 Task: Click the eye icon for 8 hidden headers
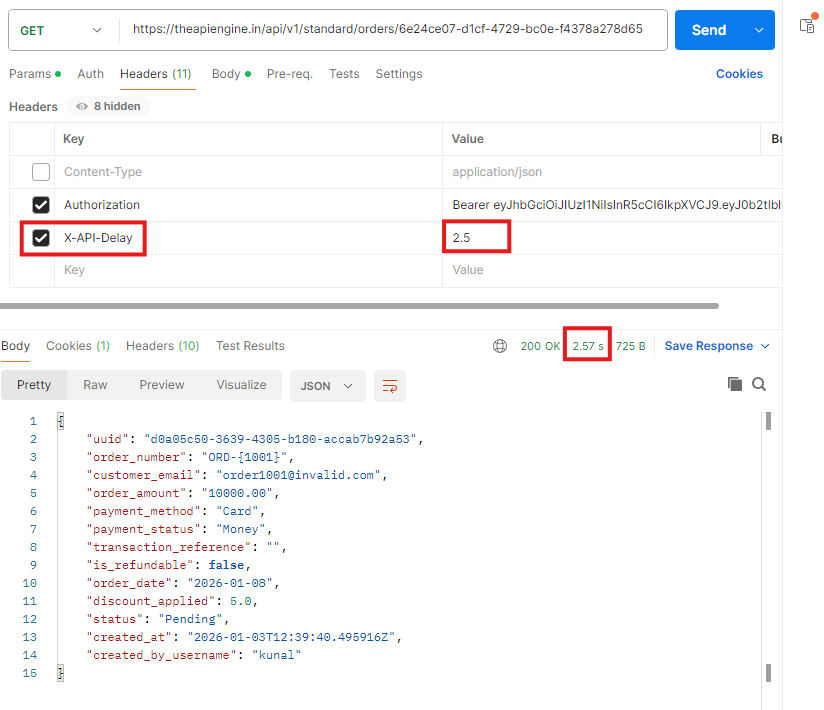click(82, 106)
